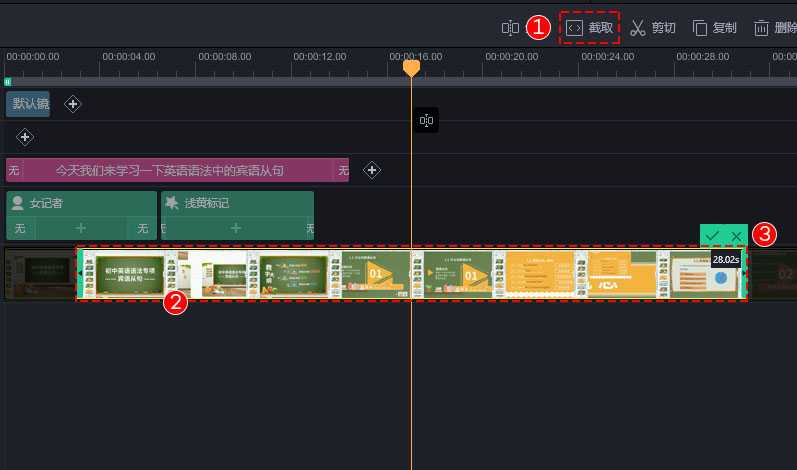The width and height of the screenshot is (797, 470).
Task: Open exit effect 无 on 女记者 clip
Action: click(x=142, y=229)
